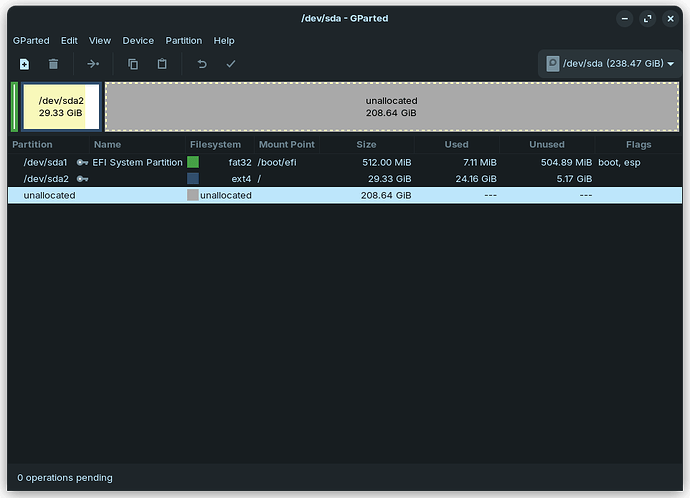The image size is (690, 498).
Task: Click the Copy partition toolbar icon
Action: click(x=133, y=64)
